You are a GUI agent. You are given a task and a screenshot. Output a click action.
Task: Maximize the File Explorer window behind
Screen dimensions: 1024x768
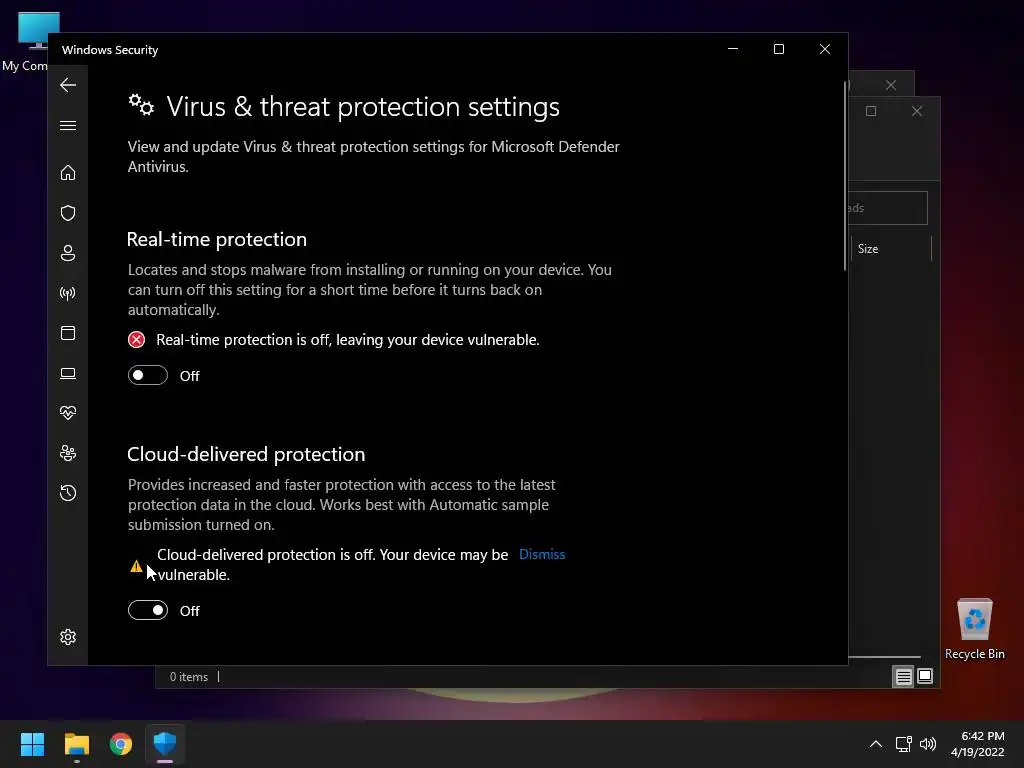pos(871,112)
